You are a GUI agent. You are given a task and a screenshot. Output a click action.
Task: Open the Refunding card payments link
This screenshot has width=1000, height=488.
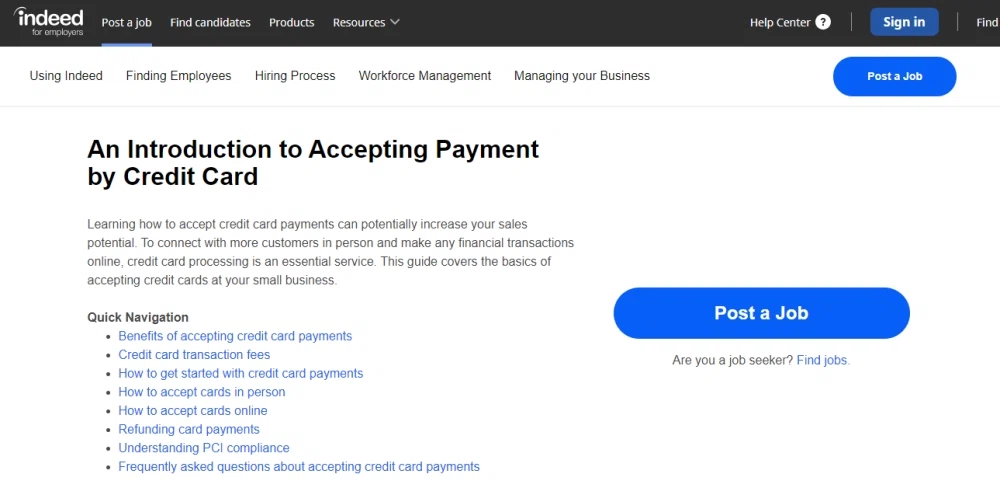pyautogui.click(x=189, y=429)
